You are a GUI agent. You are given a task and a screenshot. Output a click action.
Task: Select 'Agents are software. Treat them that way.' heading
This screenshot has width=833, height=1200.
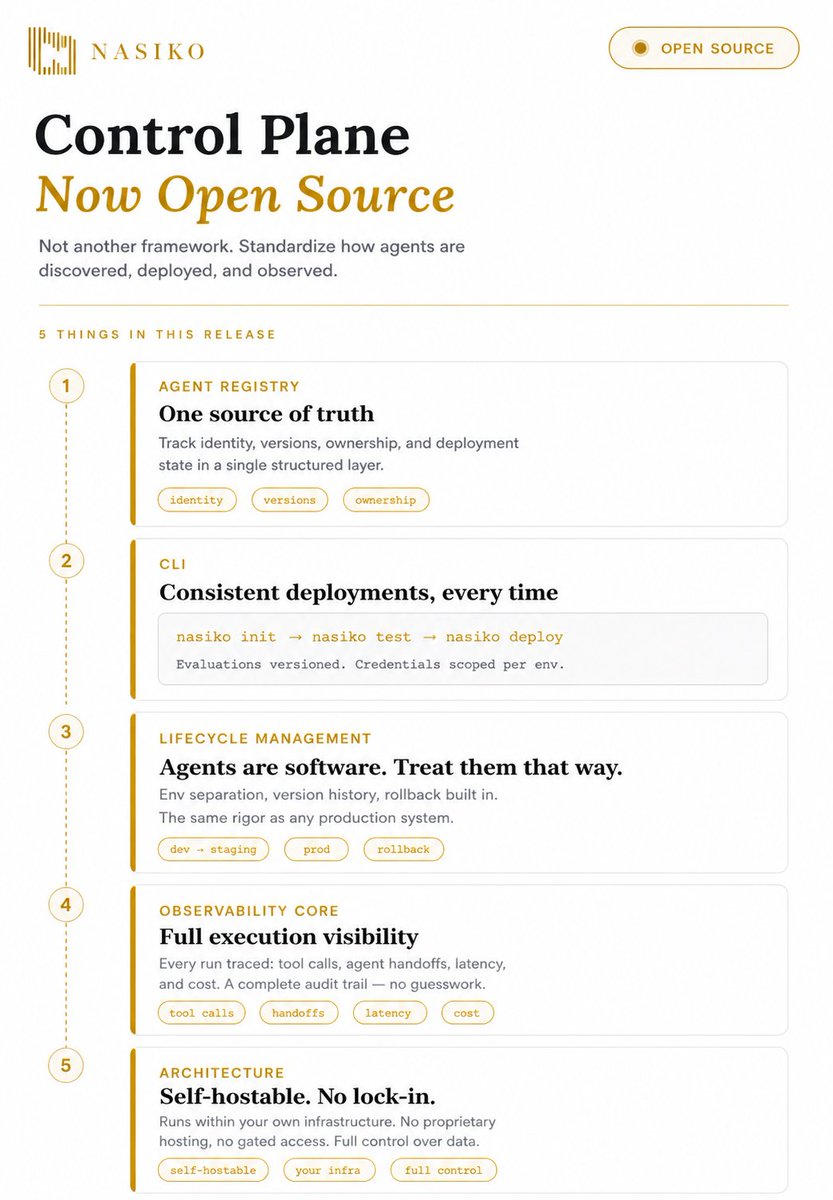point(391,768)
